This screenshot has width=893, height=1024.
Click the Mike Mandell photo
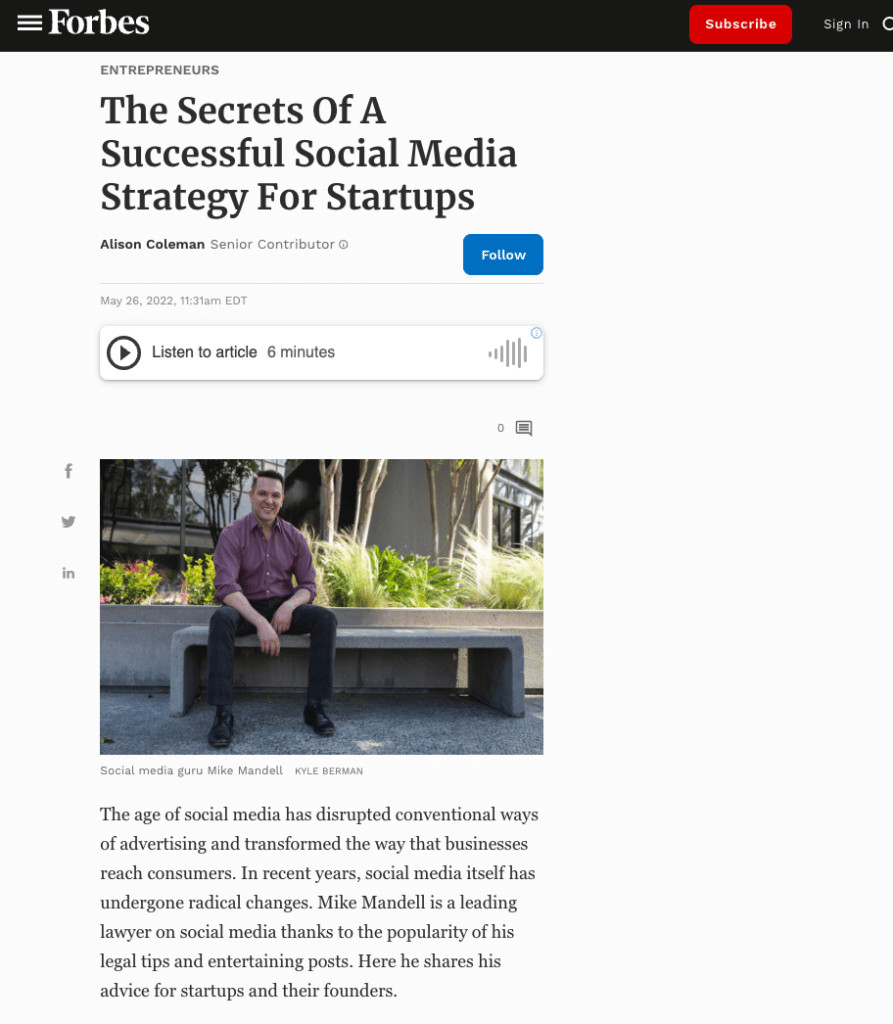(x=321, y=607)
